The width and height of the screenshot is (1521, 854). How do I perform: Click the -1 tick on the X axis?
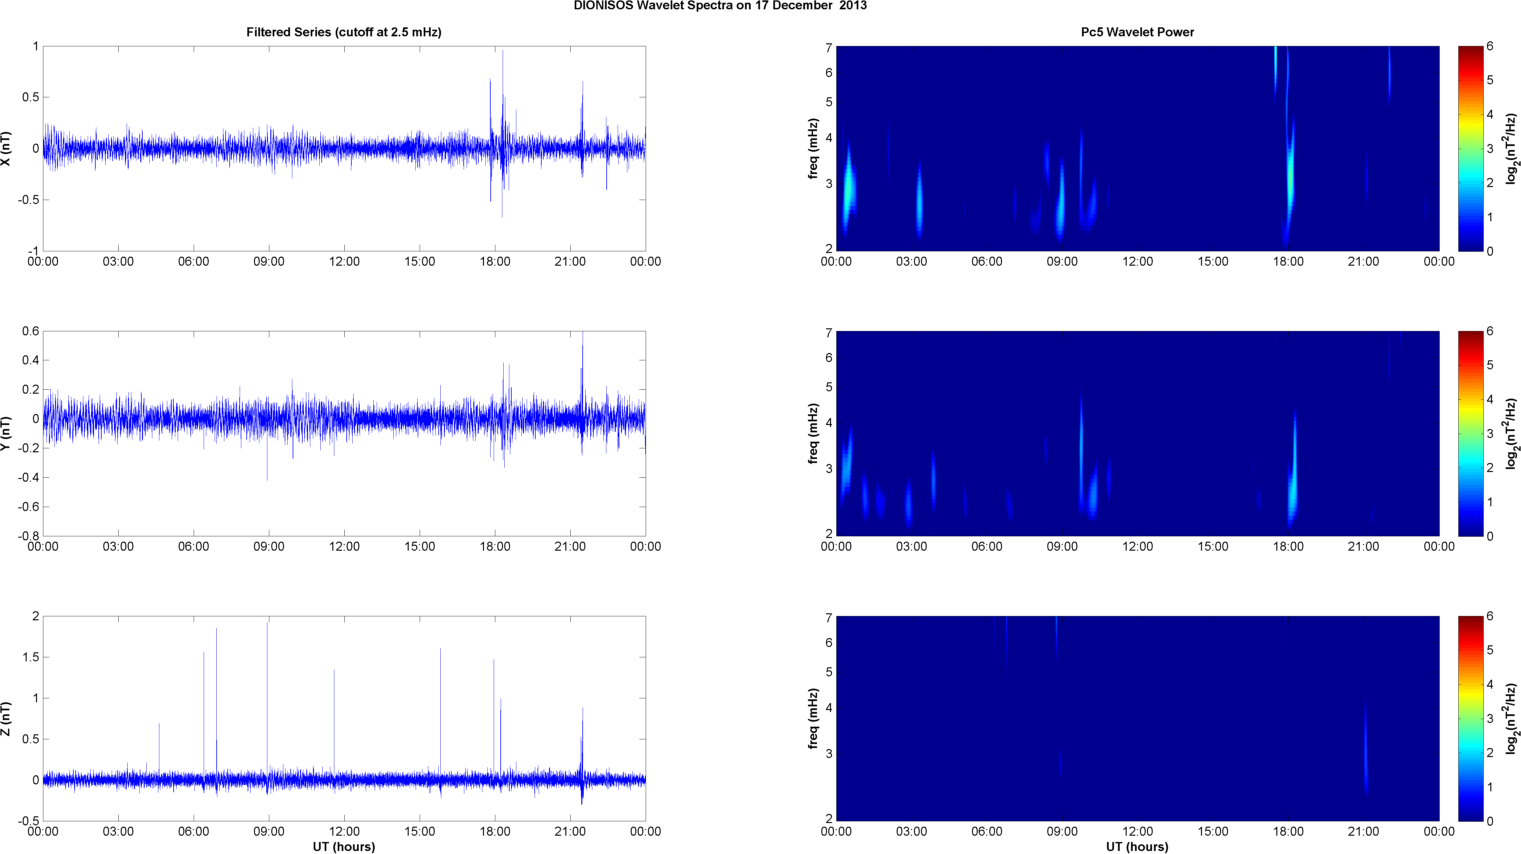click(x=33, y=251)
